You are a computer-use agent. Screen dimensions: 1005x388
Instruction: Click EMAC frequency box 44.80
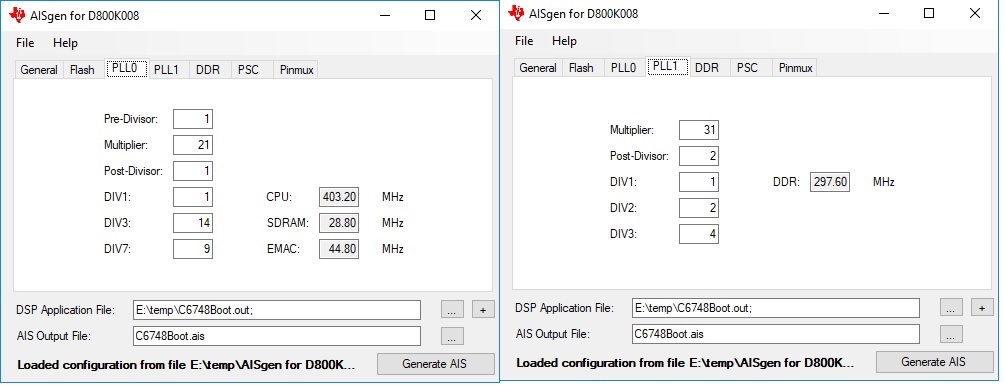(339, 249)
